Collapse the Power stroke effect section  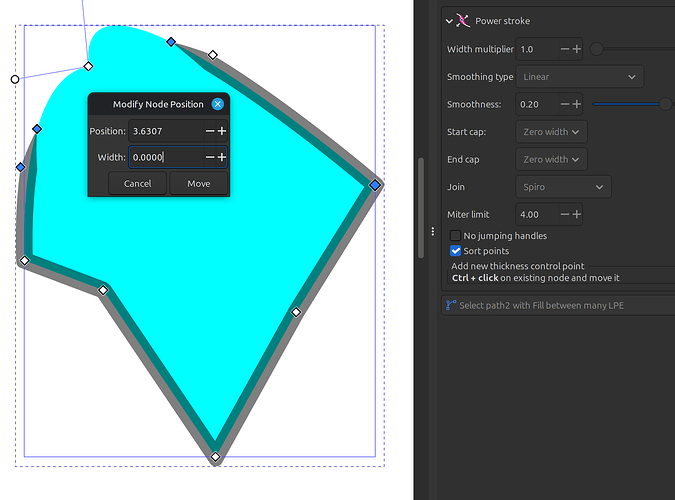[x=449, y=21]
